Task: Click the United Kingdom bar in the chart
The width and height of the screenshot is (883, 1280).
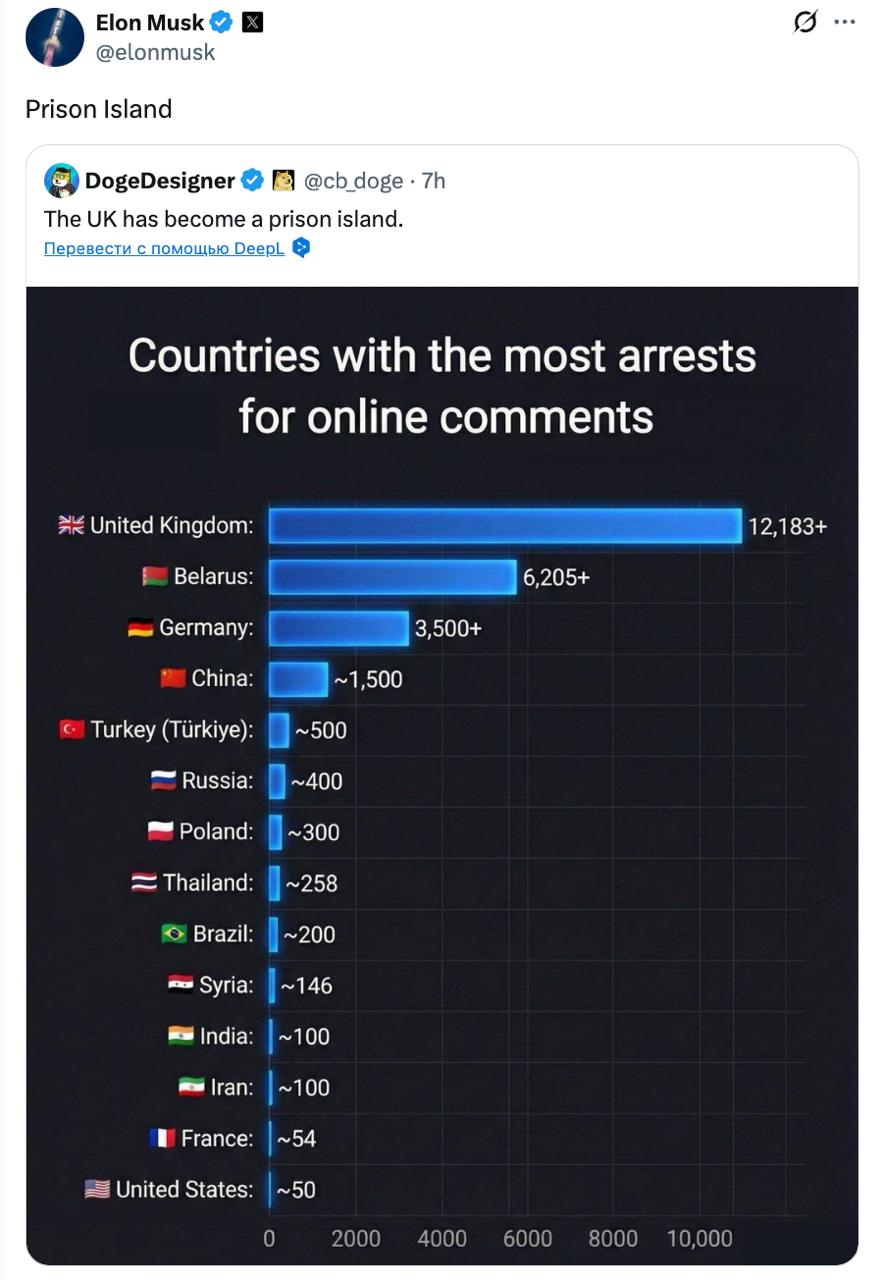Action: (504, 526)
